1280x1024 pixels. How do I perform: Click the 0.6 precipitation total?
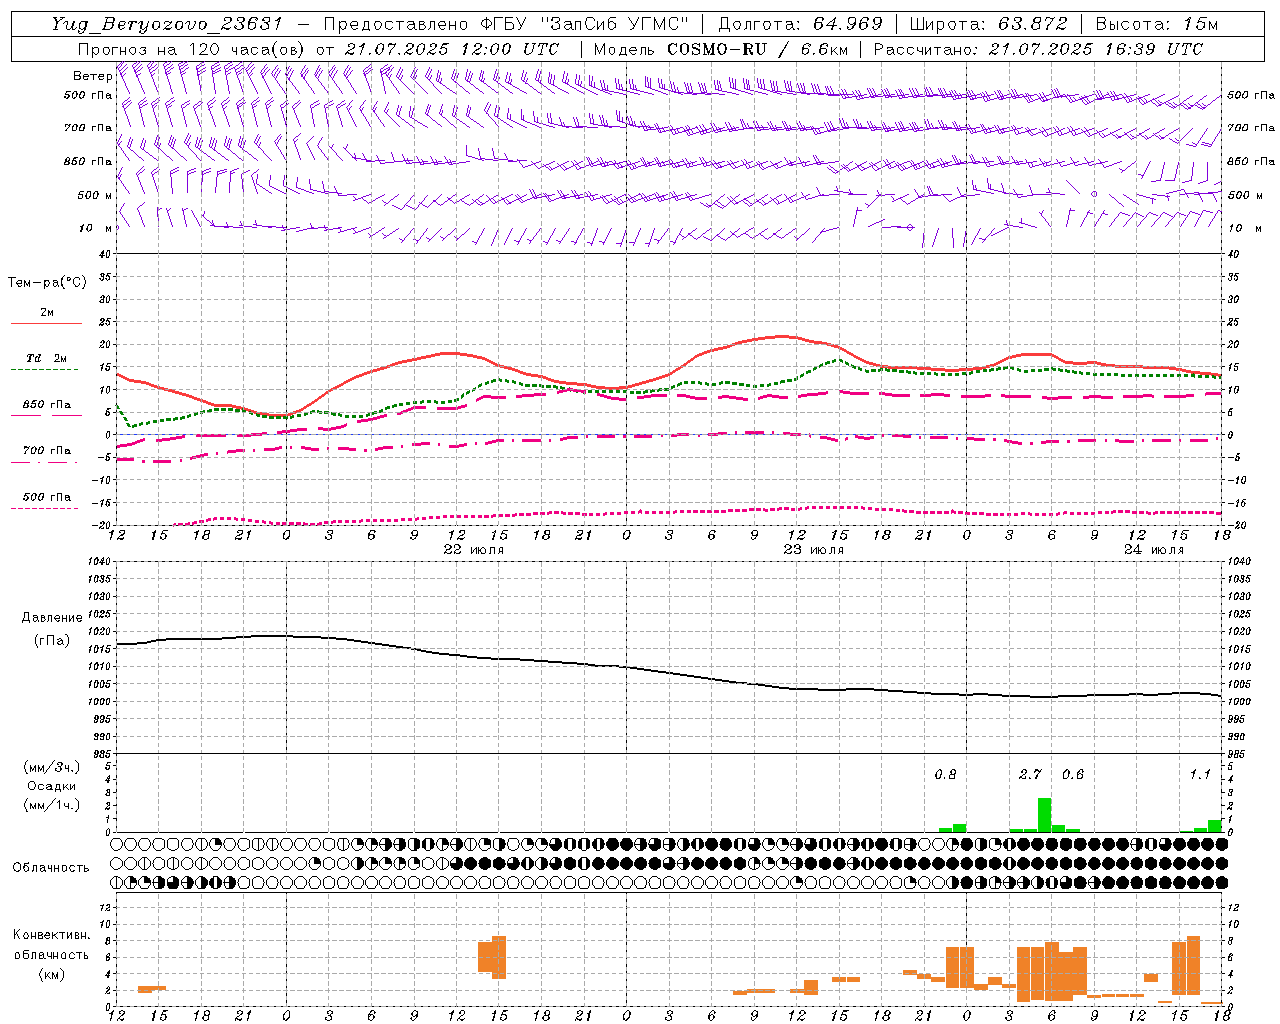1073,774
